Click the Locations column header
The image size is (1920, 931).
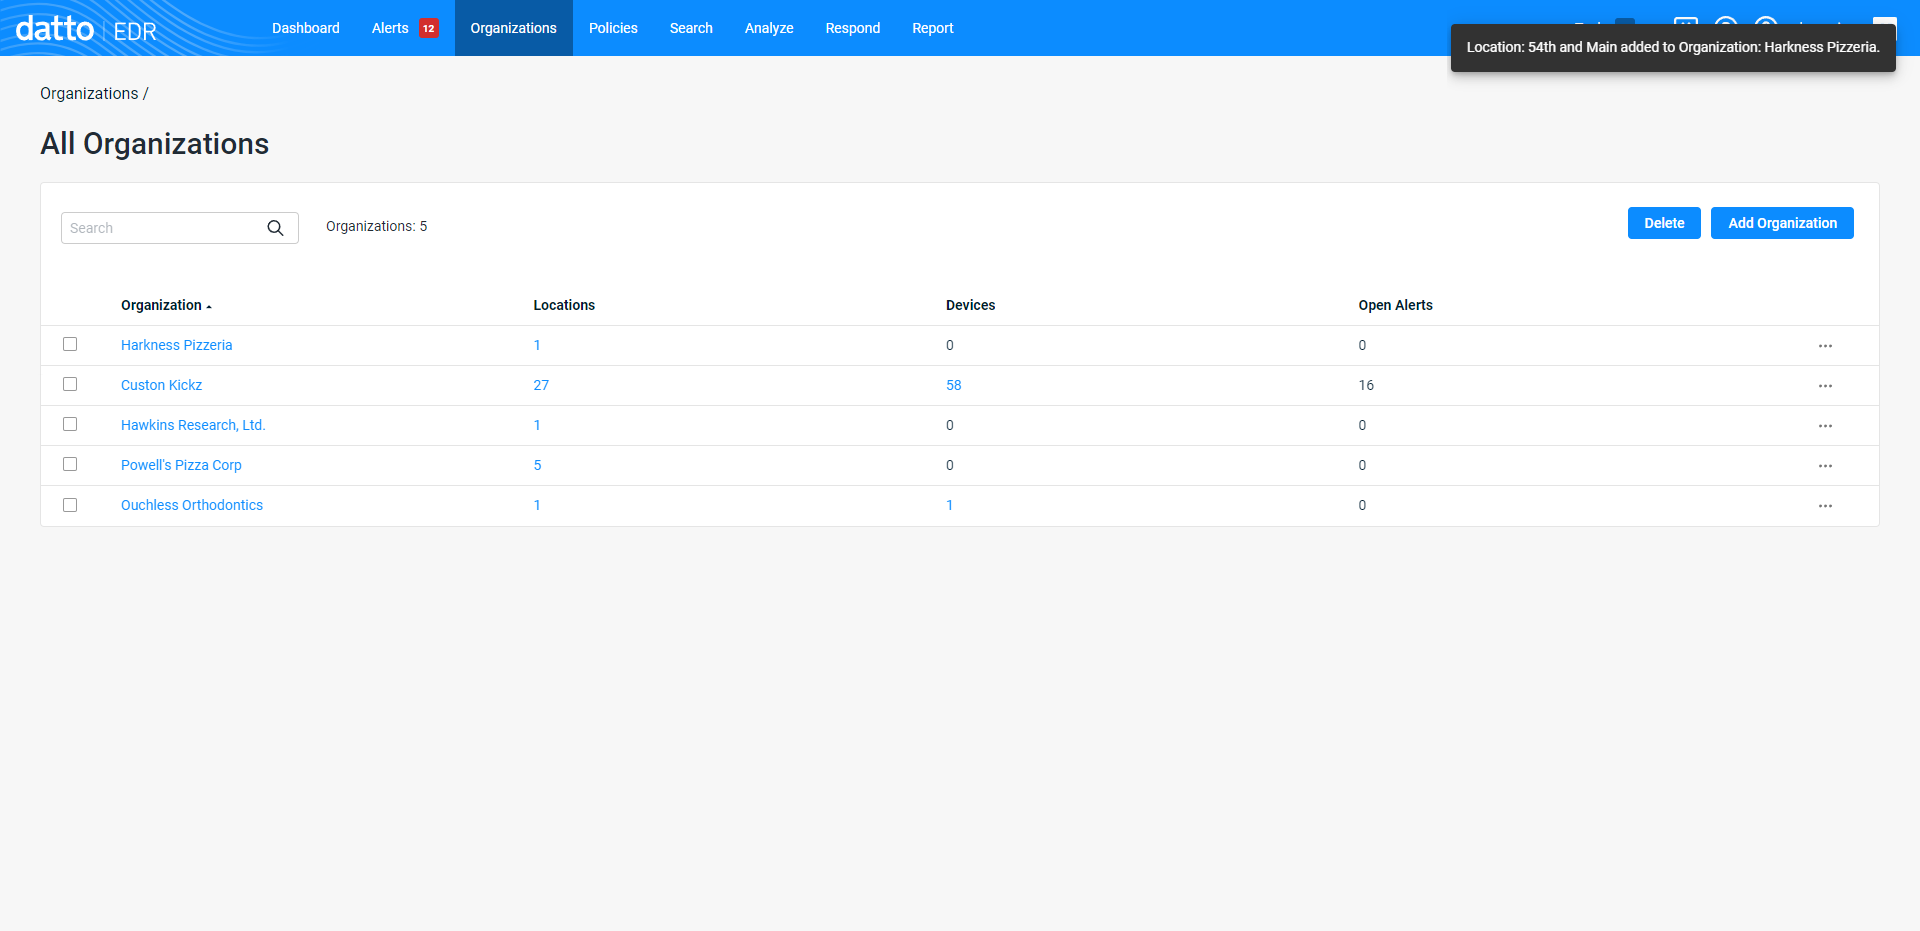pos(564,305)
